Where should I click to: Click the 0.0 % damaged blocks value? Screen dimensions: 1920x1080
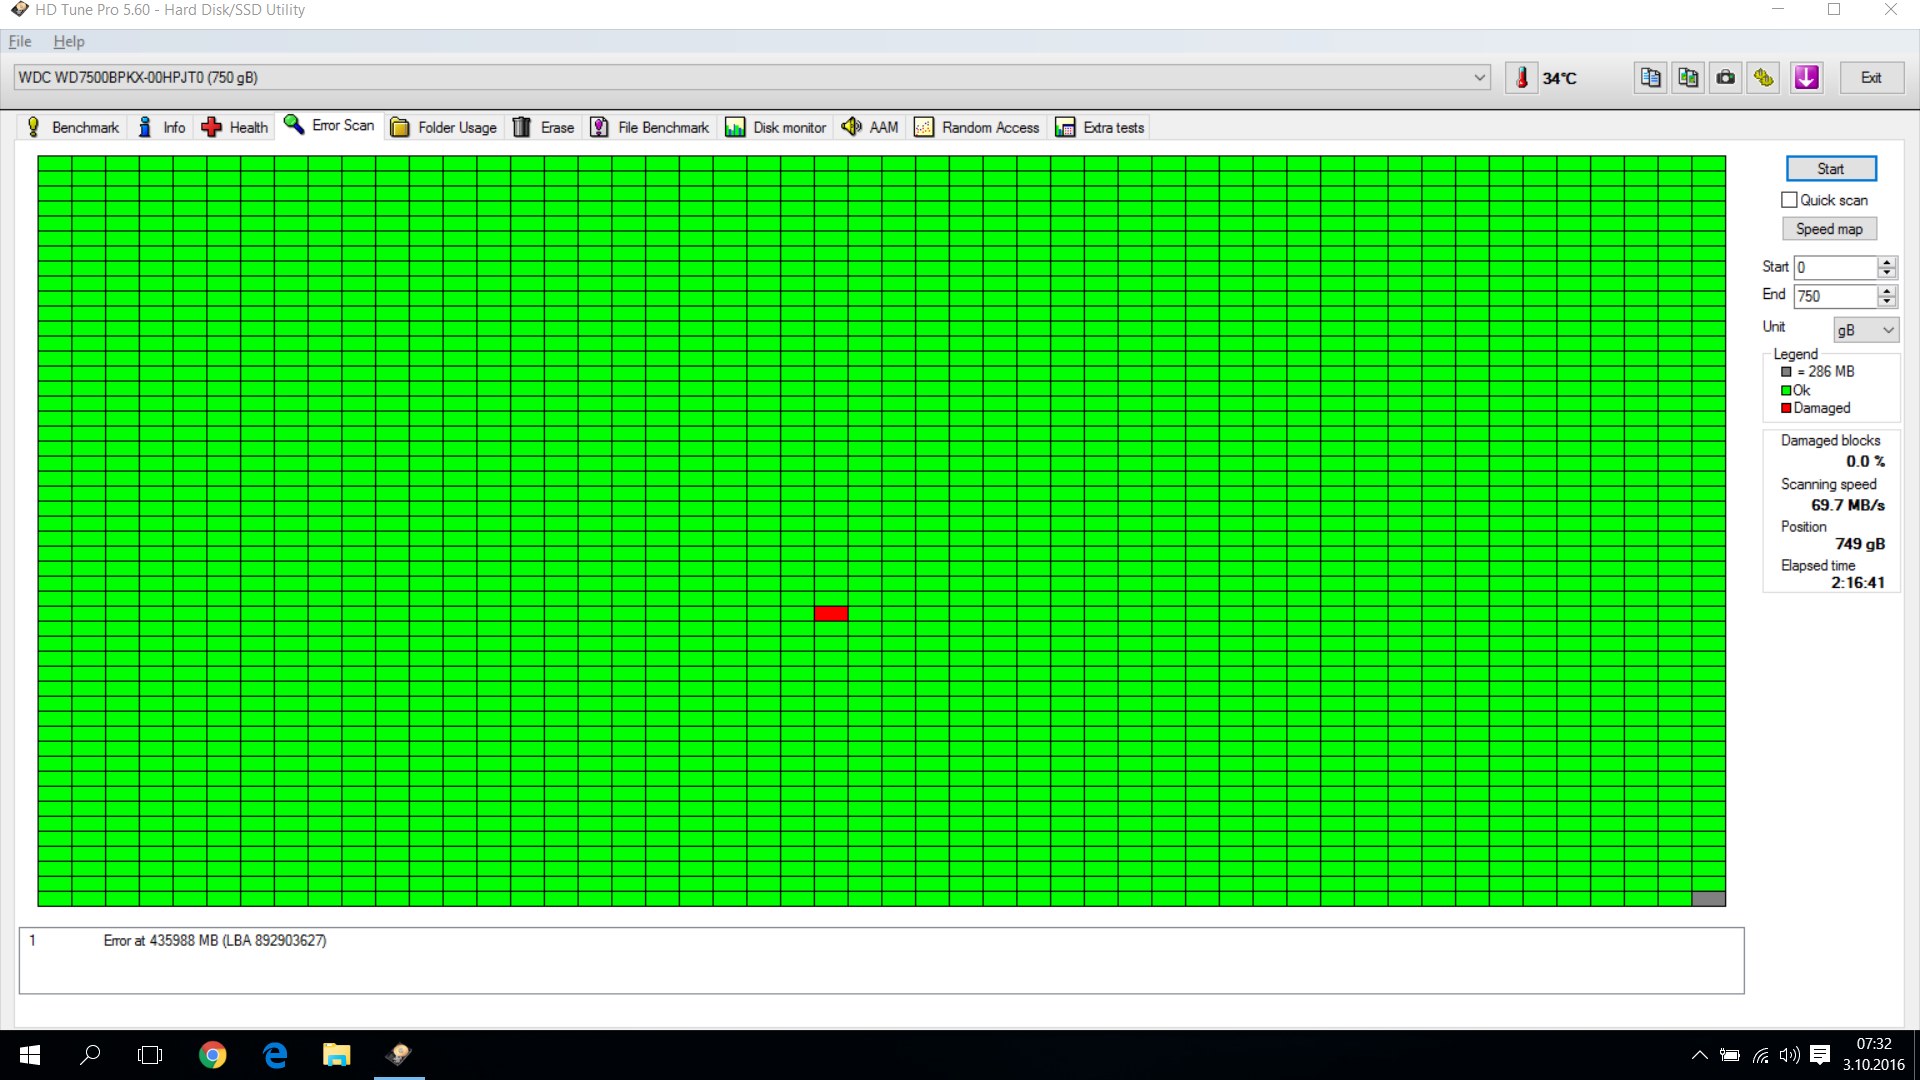[1866, 461]
